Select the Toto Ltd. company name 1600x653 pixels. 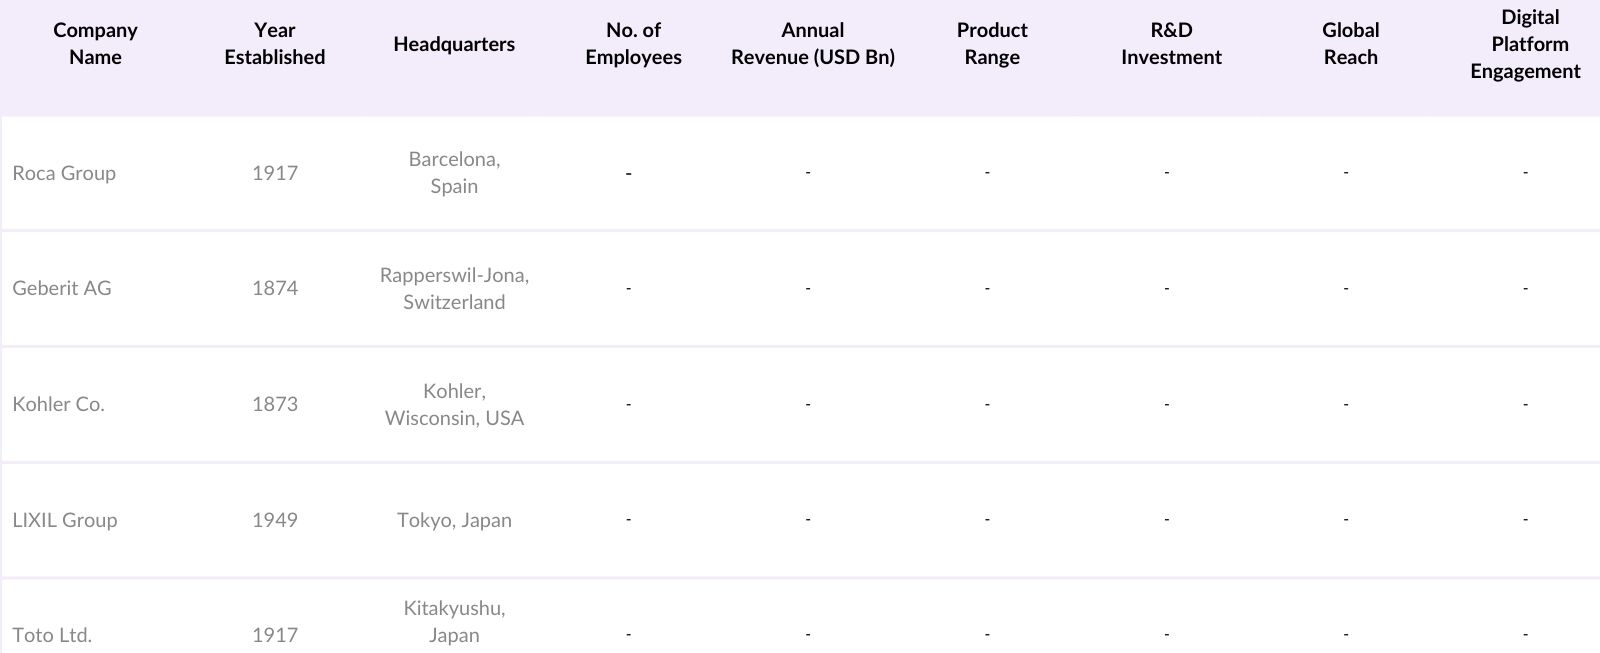tap(52, 635)
